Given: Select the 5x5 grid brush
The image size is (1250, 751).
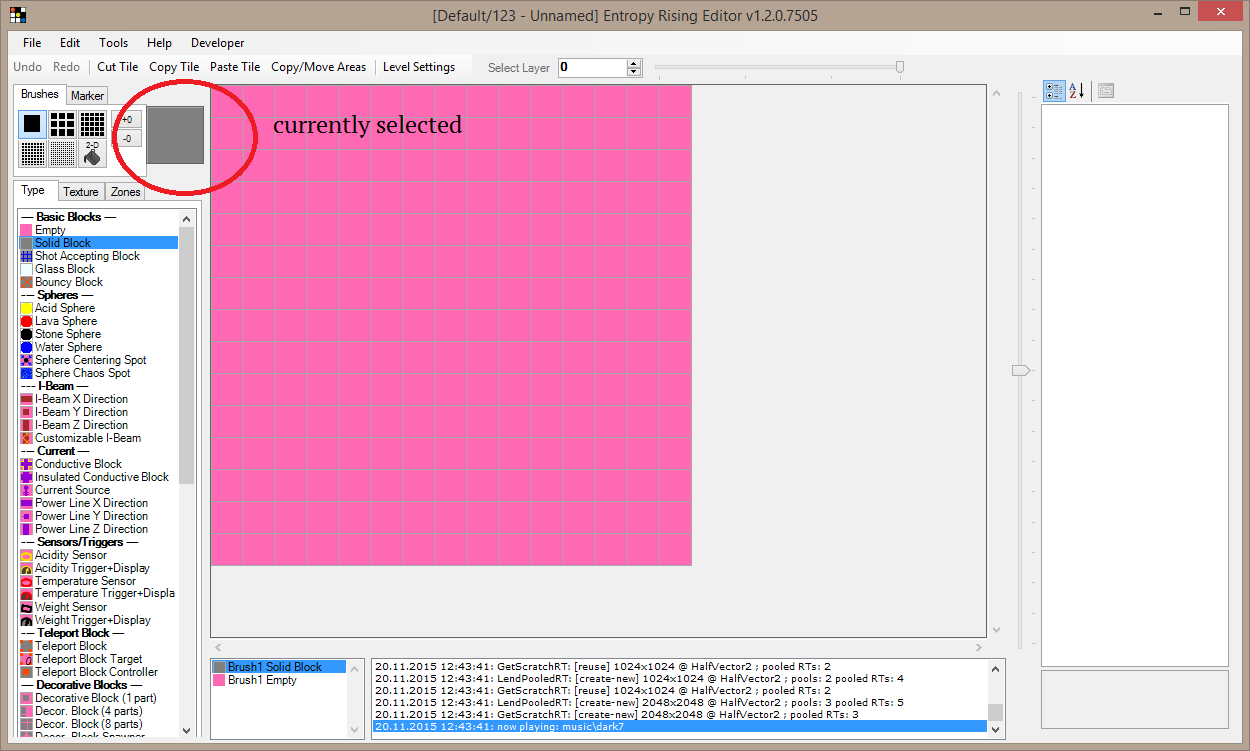Looking at the screenshot, I should [x=92, y=124].
